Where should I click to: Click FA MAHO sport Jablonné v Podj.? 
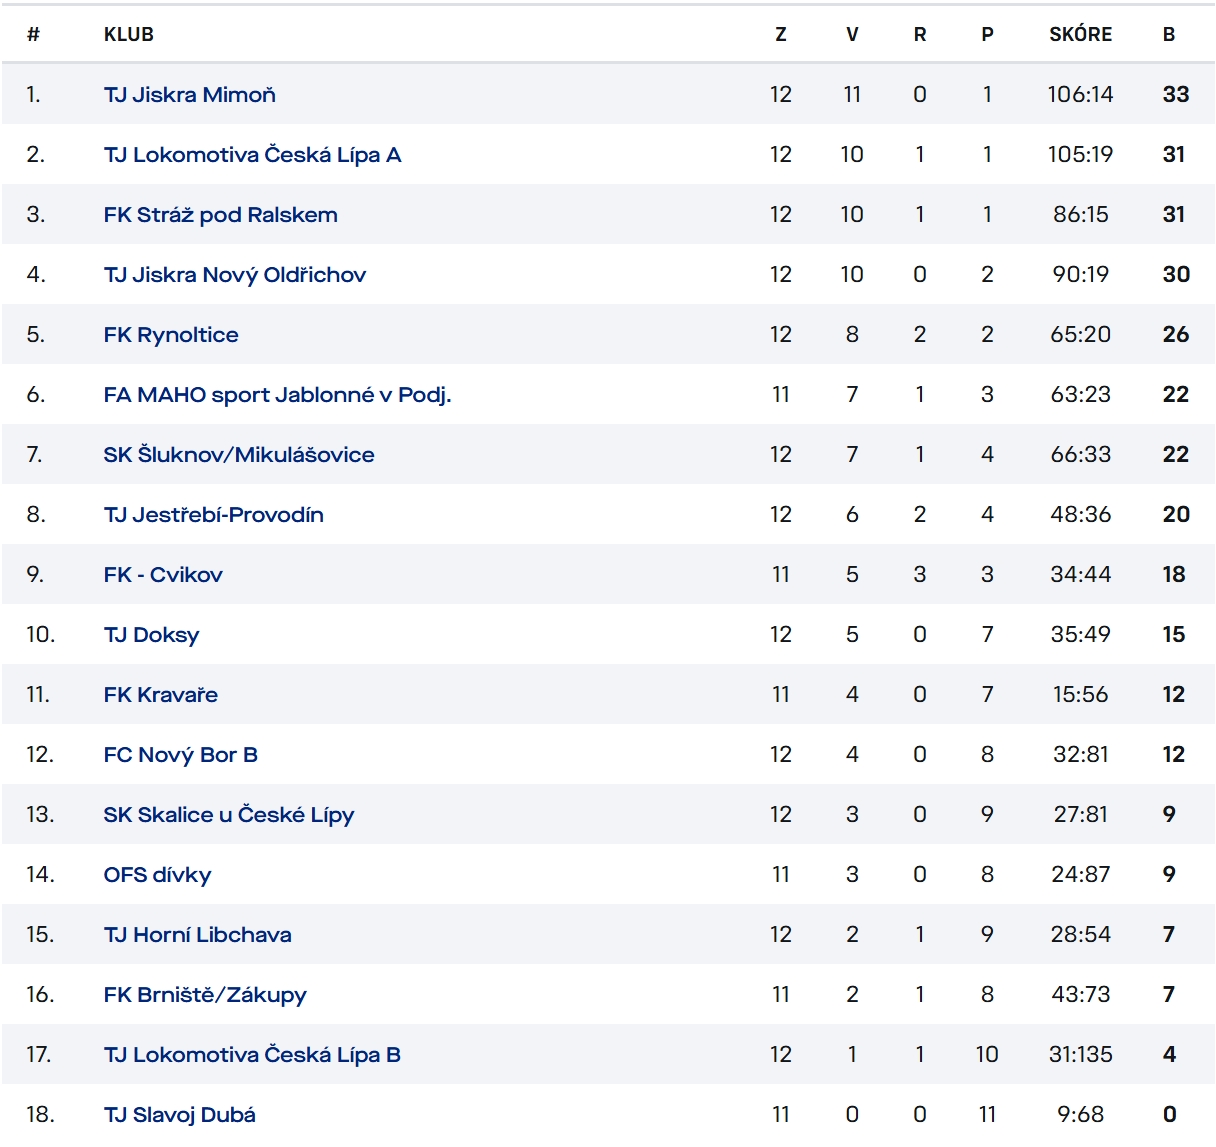click(277, 395)
